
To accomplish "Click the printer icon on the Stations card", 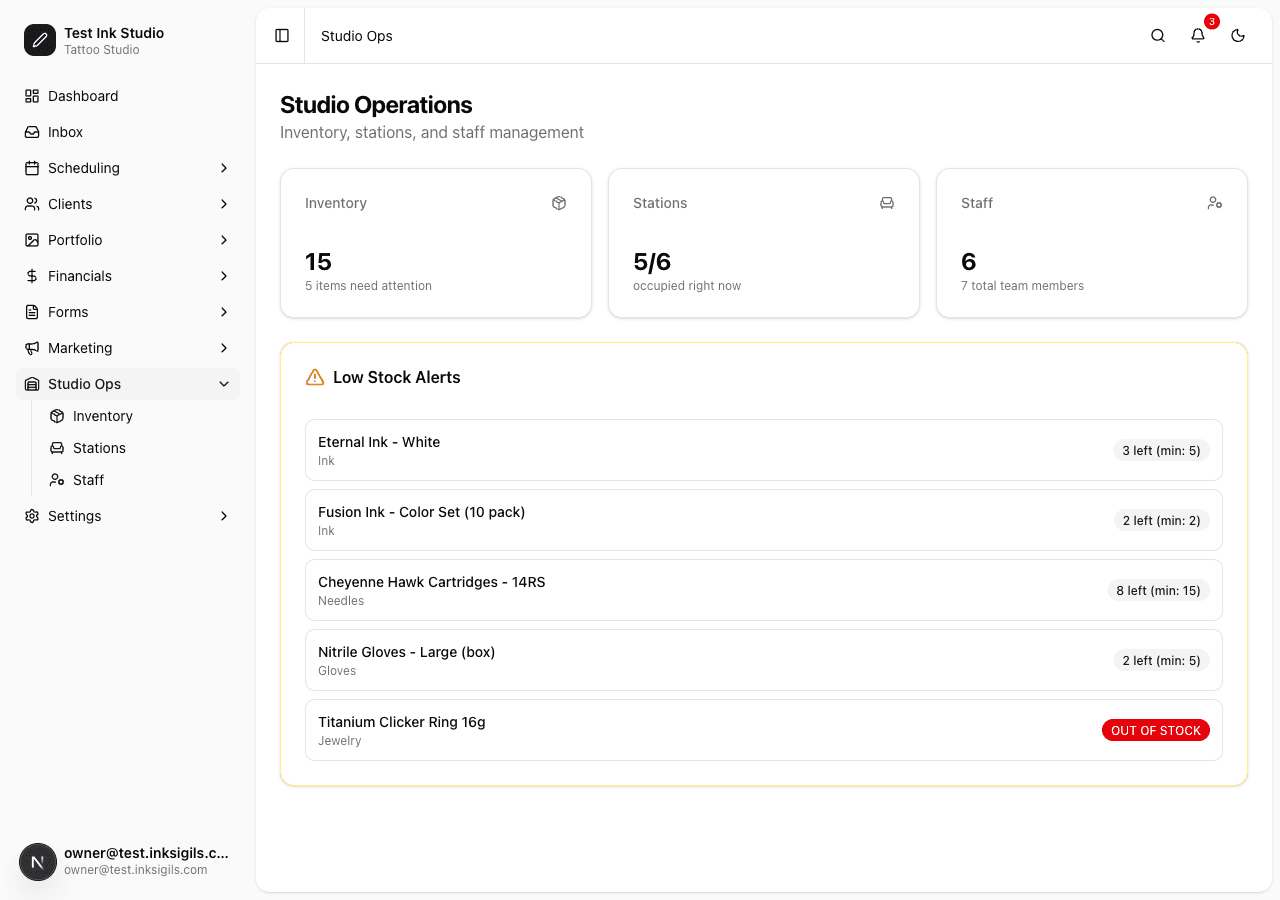I will click(887, 203).
